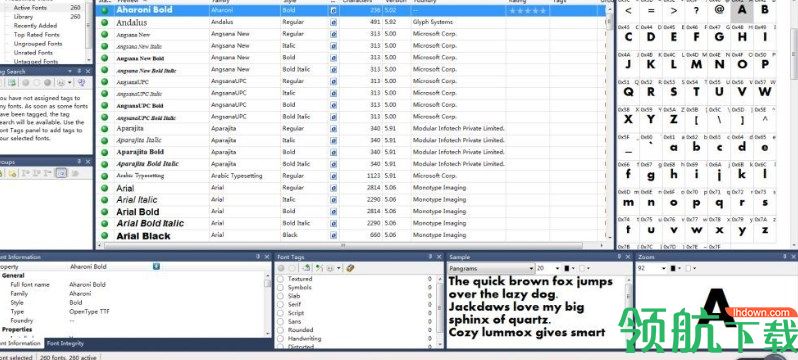Select Ungrouped Fonts in the sidebar

click(x=38, y=44)
